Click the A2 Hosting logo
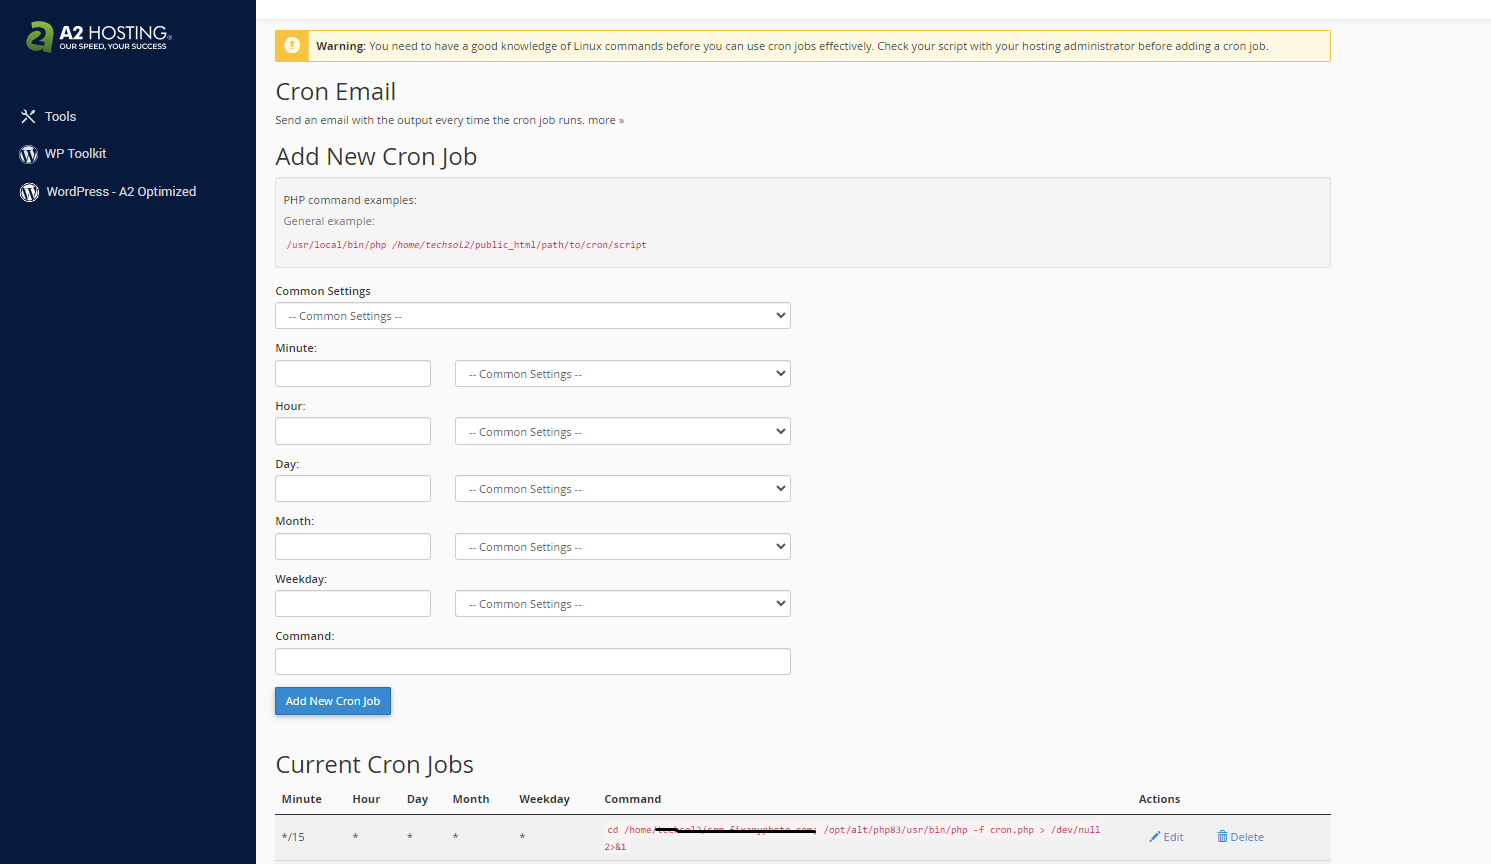Viewport: 1491px width, 864px height. [x=98, y=37]
